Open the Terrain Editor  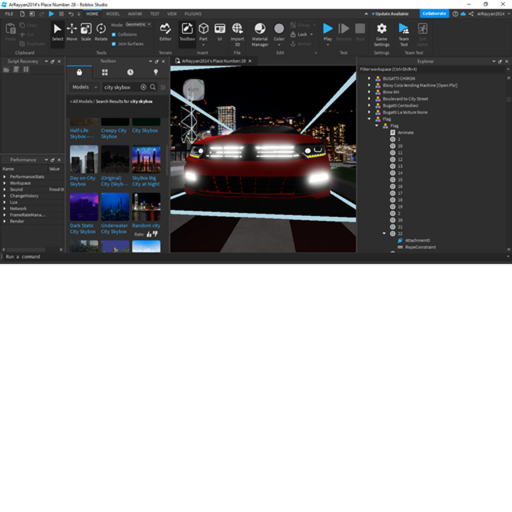click(165, 32)
